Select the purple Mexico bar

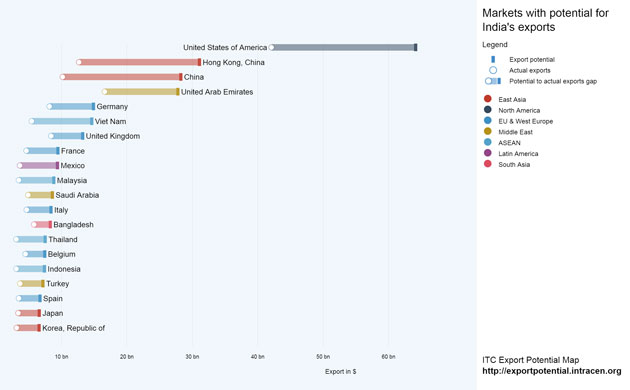click(x=38, y=165)
